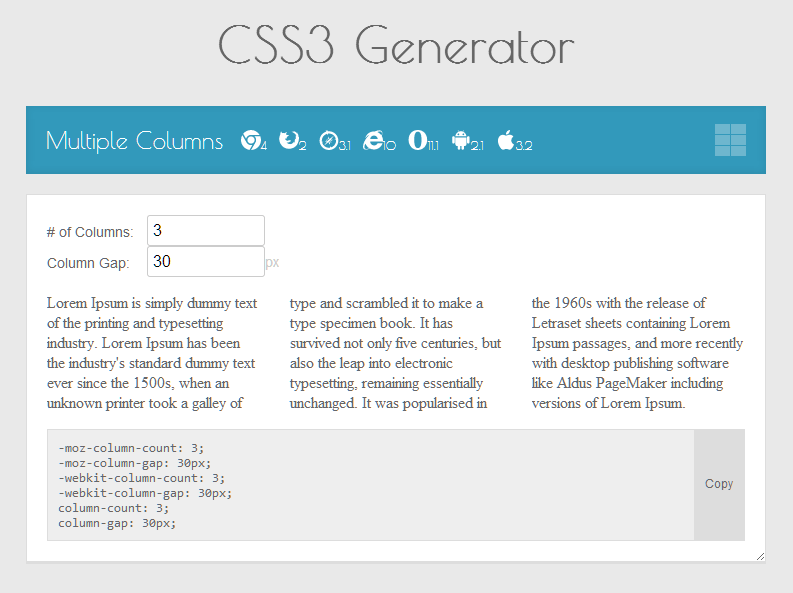Click the CSS3 Generator page title
Viewport: 793px width, 593px height.
pos(396,46)
